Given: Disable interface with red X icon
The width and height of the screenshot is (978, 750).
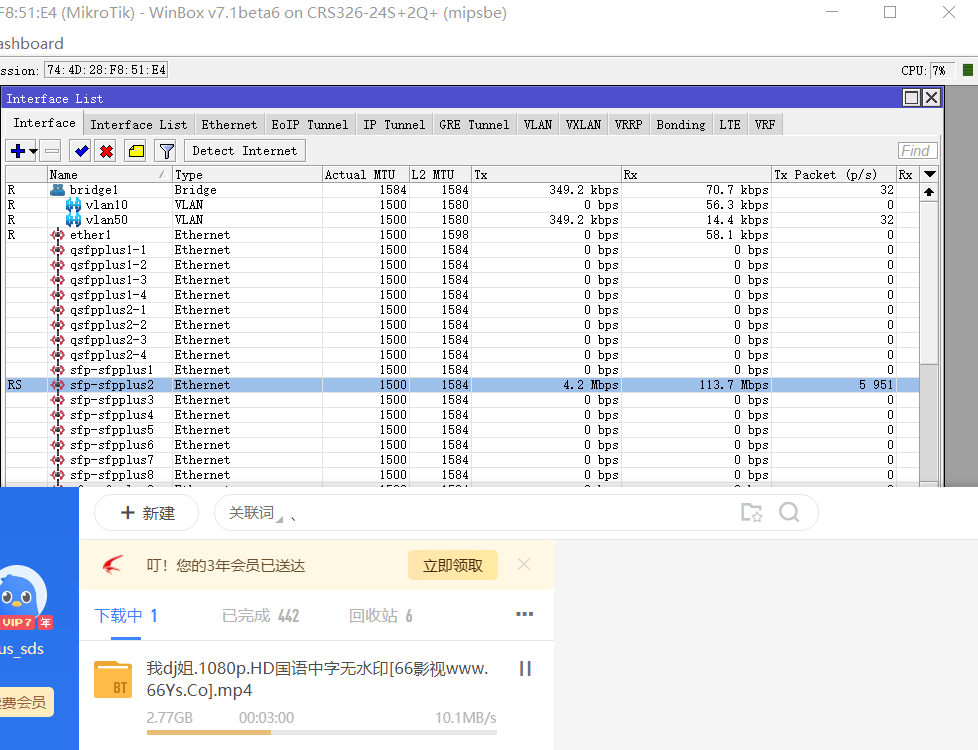Looking at the screenshot, I should [x=106, y=151].
